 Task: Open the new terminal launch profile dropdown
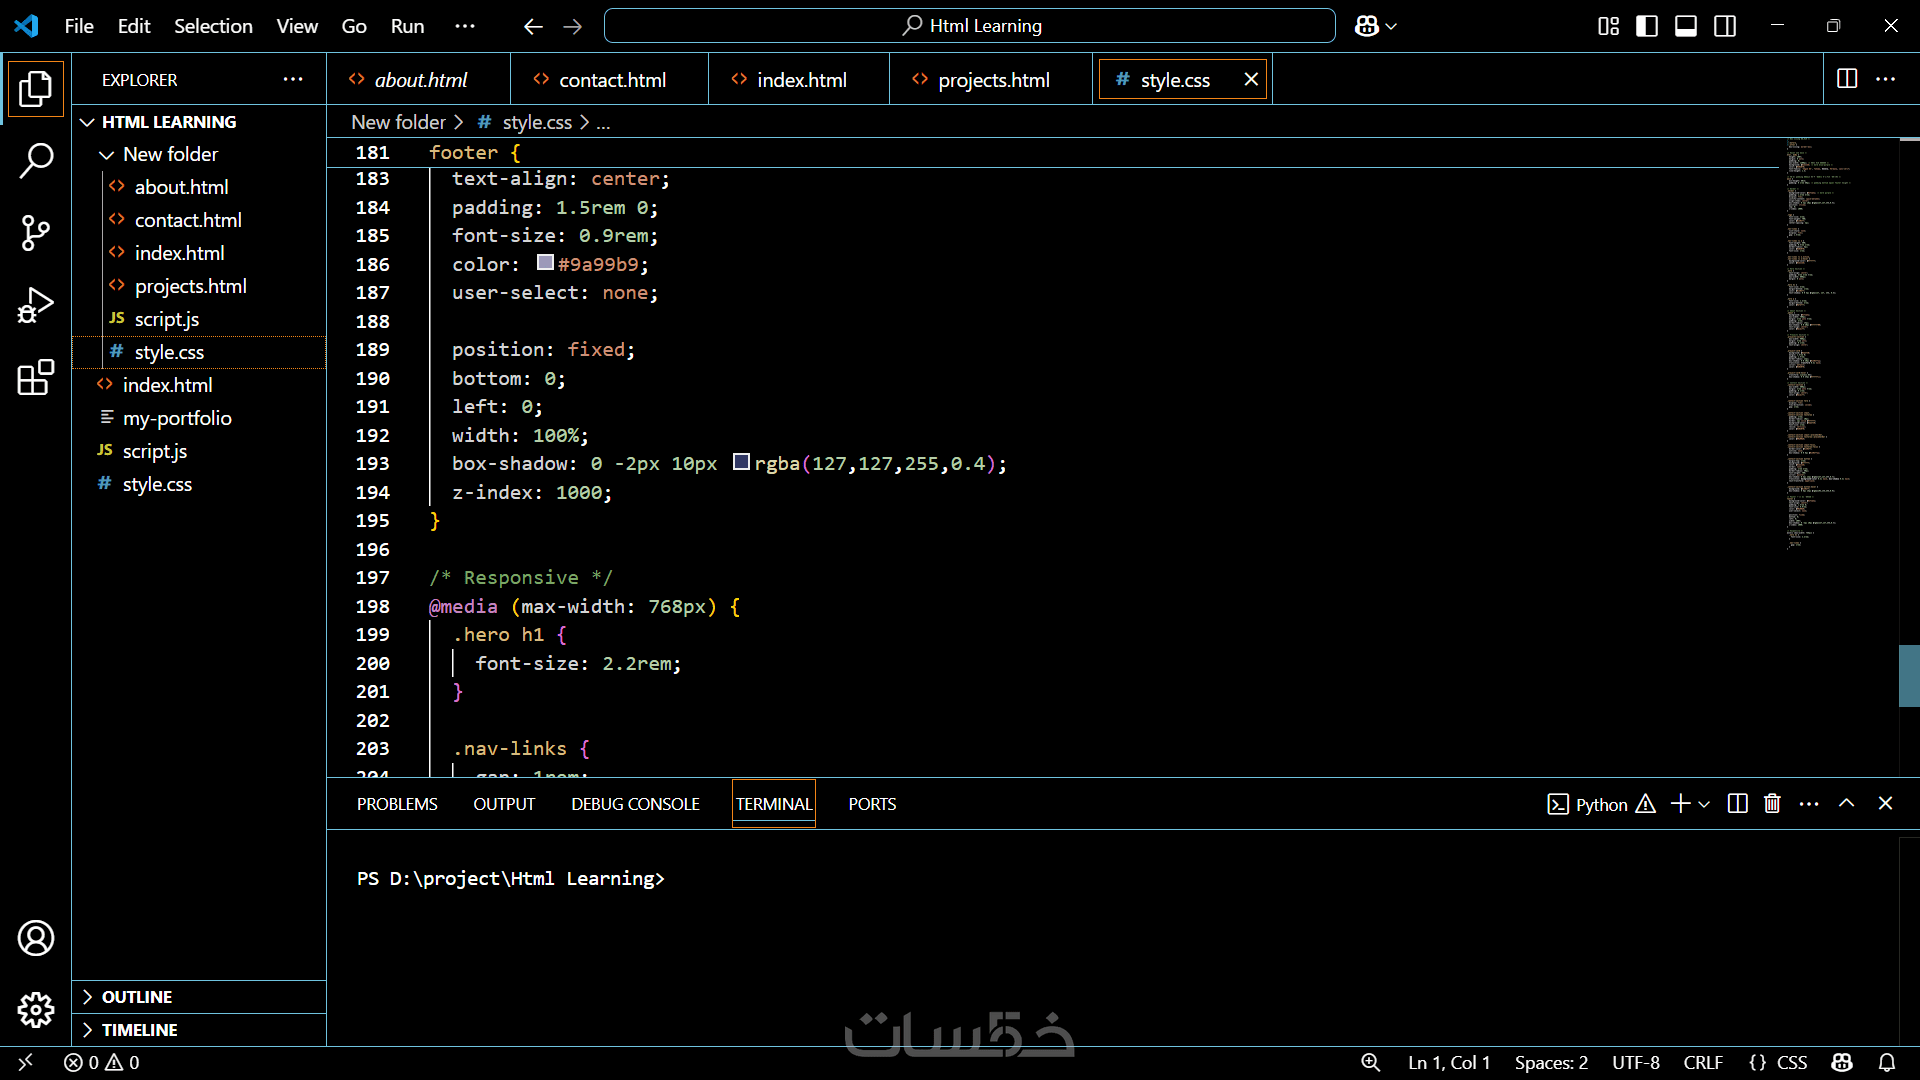[1705, 804]
